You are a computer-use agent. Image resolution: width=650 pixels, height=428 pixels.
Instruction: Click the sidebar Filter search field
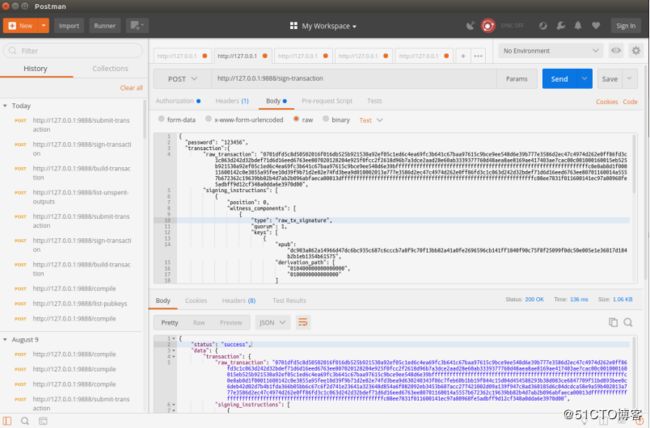[73, 51]
